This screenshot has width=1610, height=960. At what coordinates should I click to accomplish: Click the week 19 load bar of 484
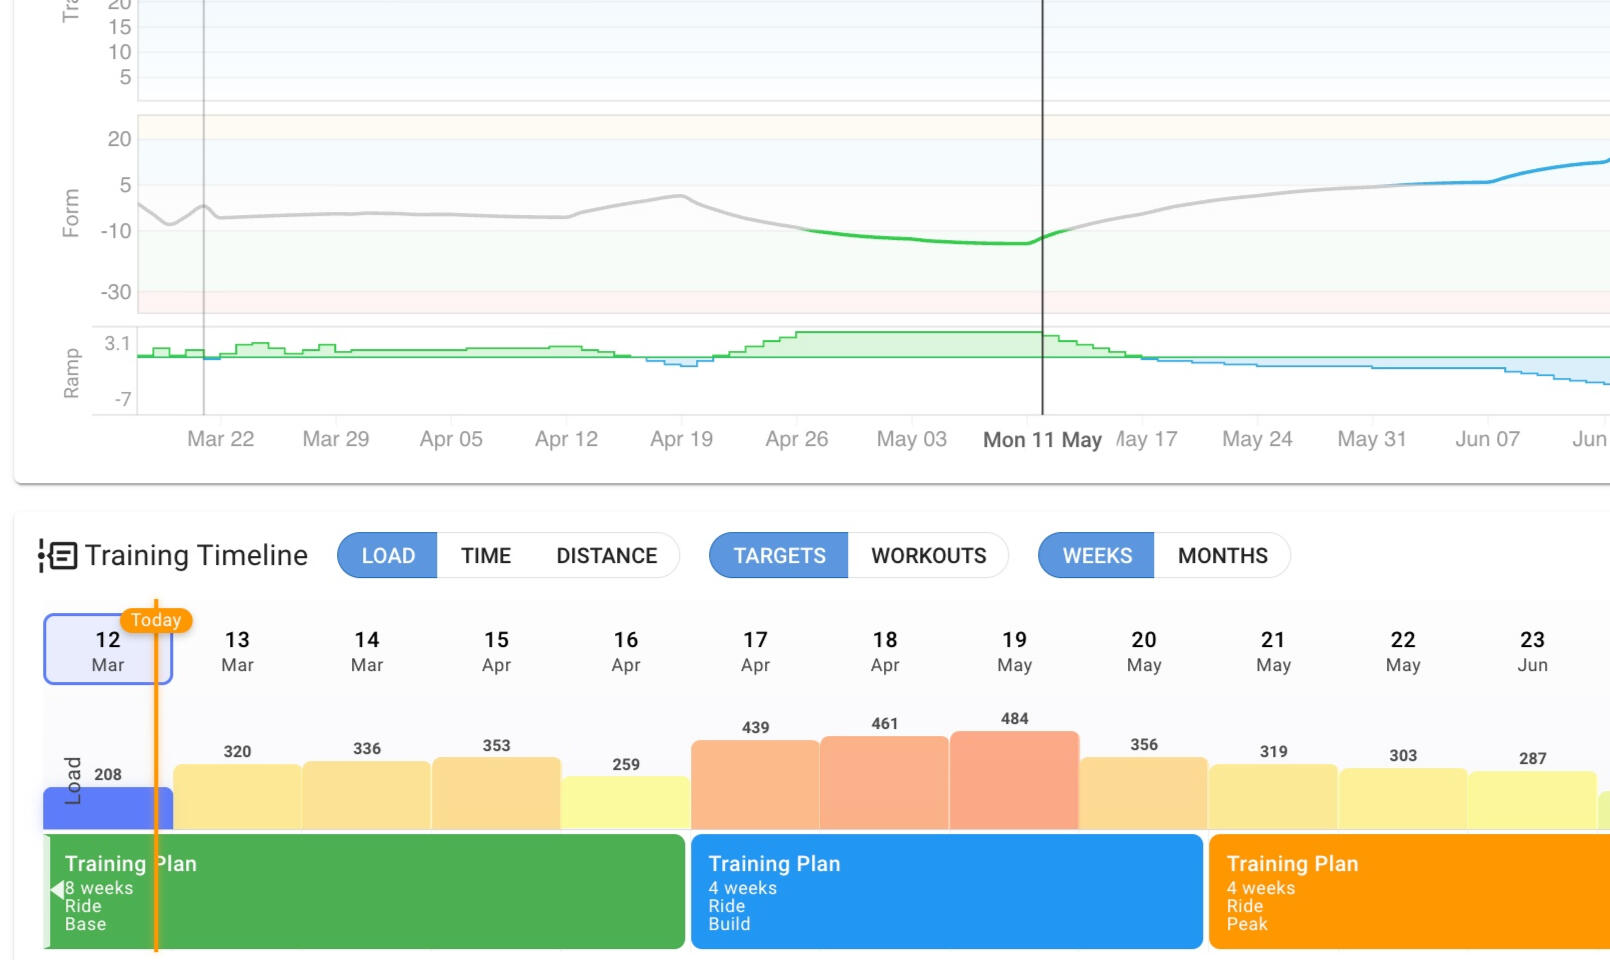click(x=1014, y=780)
